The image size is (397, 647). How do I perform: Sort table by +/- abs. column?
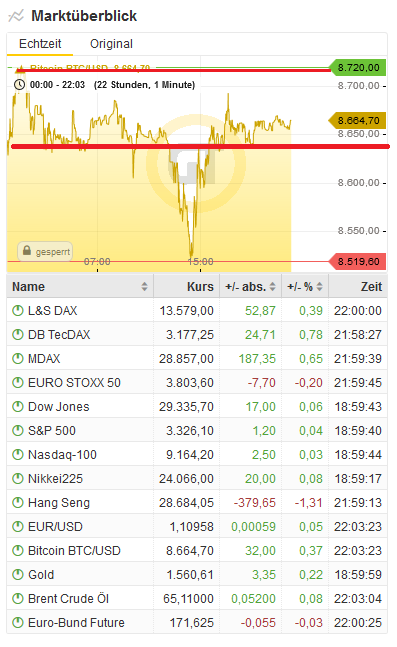[x=272, y=286]
